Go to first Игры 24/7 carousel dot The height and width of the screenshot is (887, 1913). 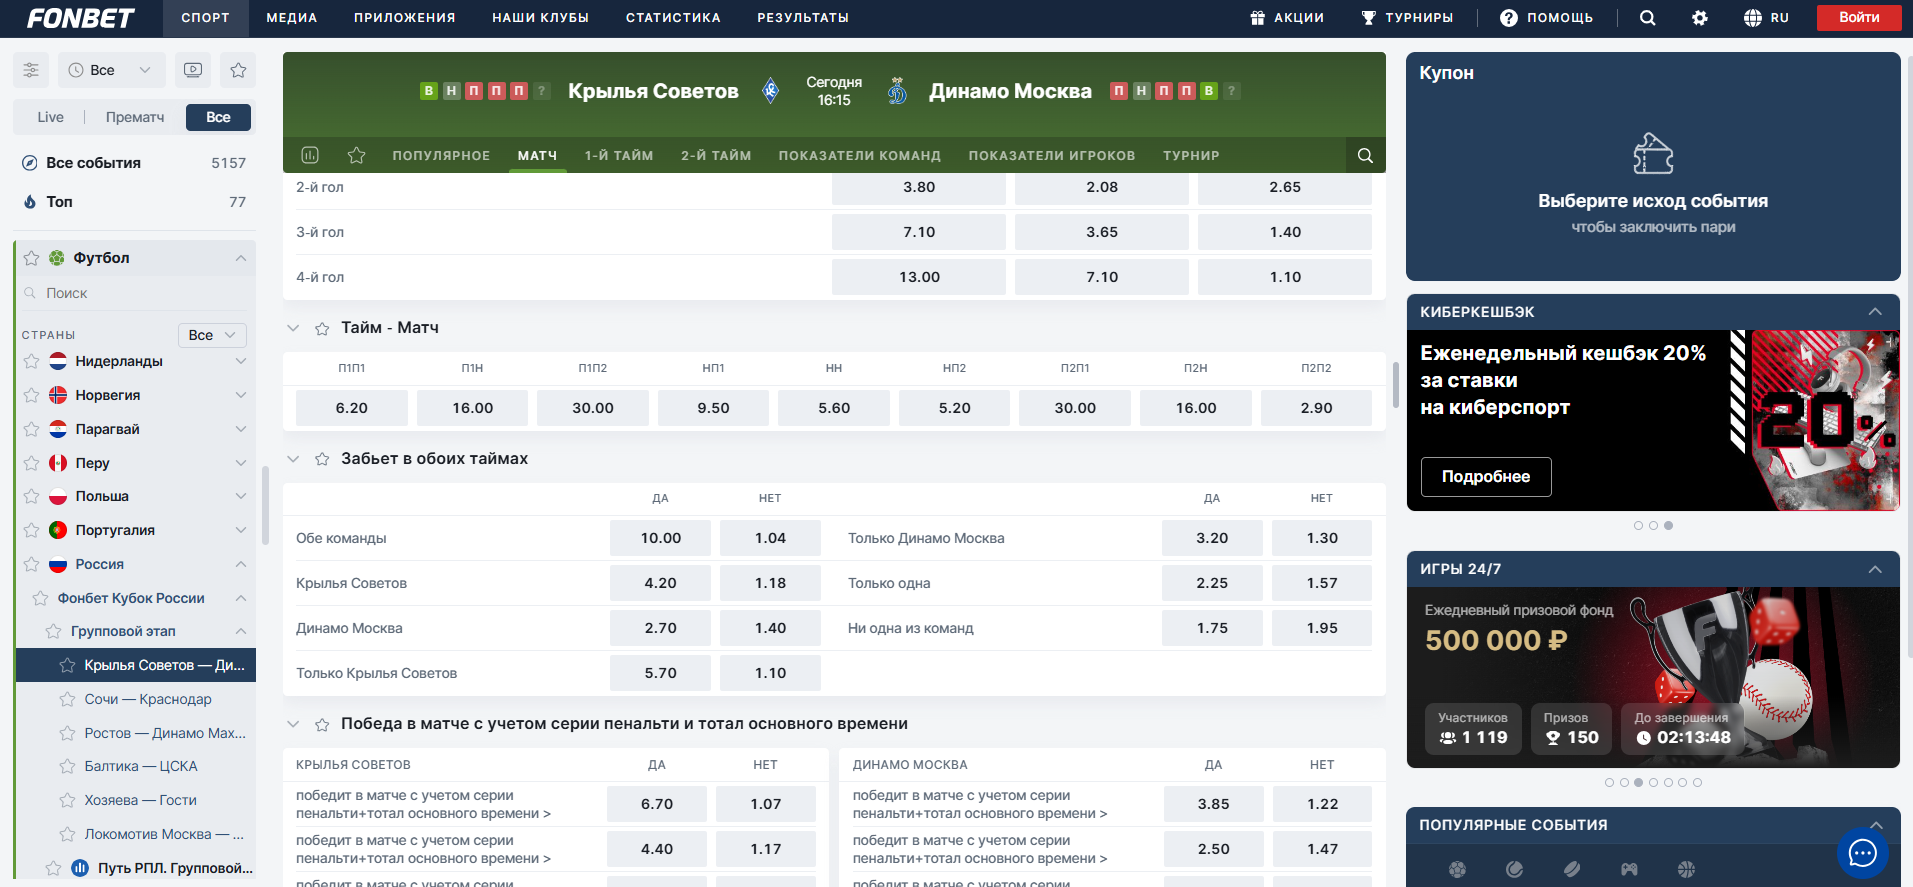pyautogui.click(x=1609, y=782)
